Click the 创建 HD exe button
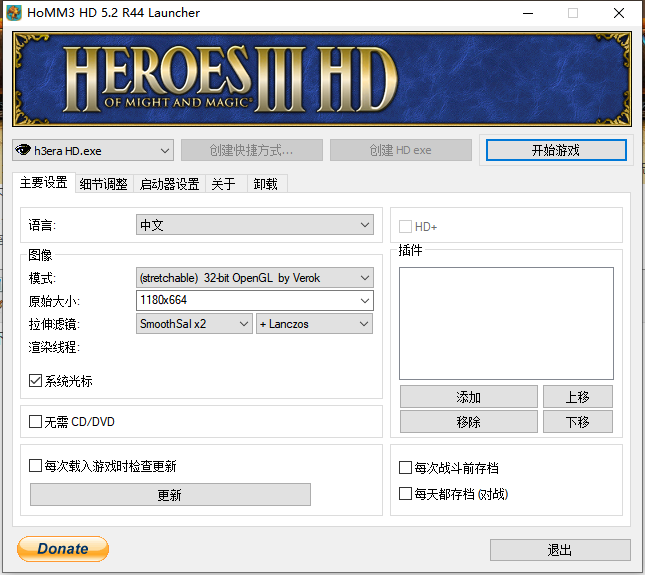This screenshot has width=645, height=575. click(x=401, y=150)
